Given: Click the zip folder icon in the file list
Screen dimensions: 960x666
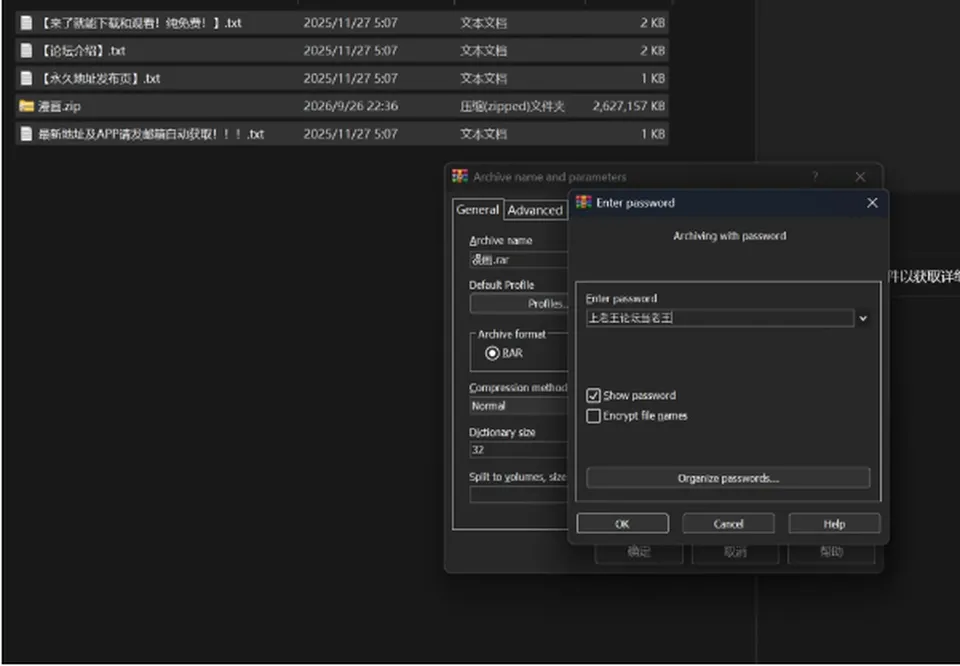Looking at the screenshot, I should pos(26,106).
